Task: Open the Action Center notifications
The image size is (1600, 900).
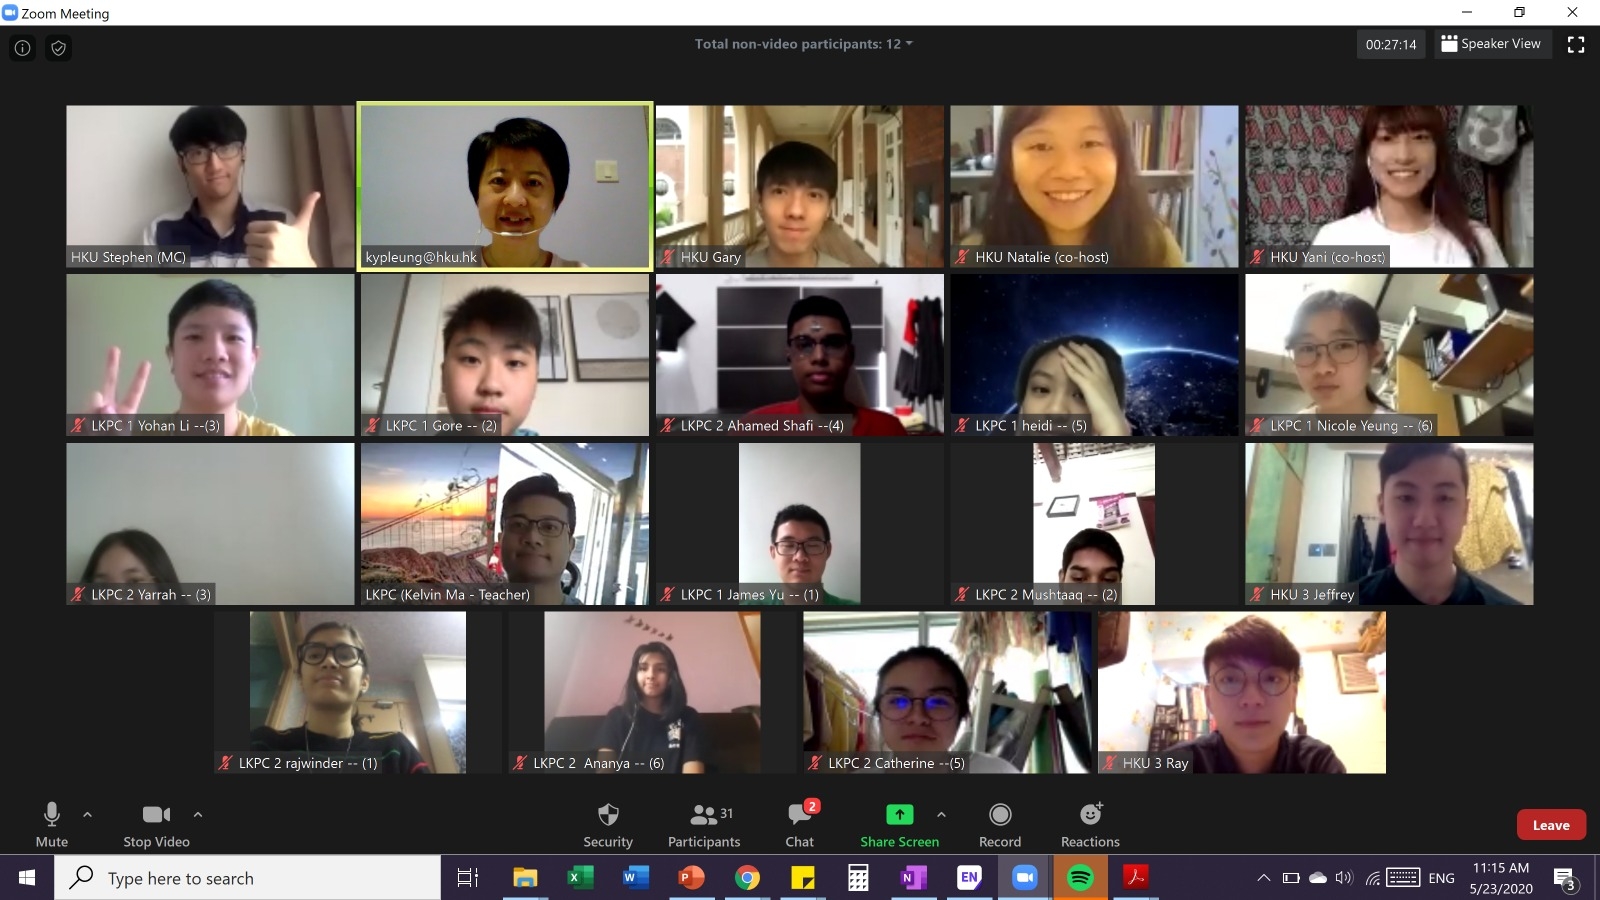Action: pos(1565,880)
